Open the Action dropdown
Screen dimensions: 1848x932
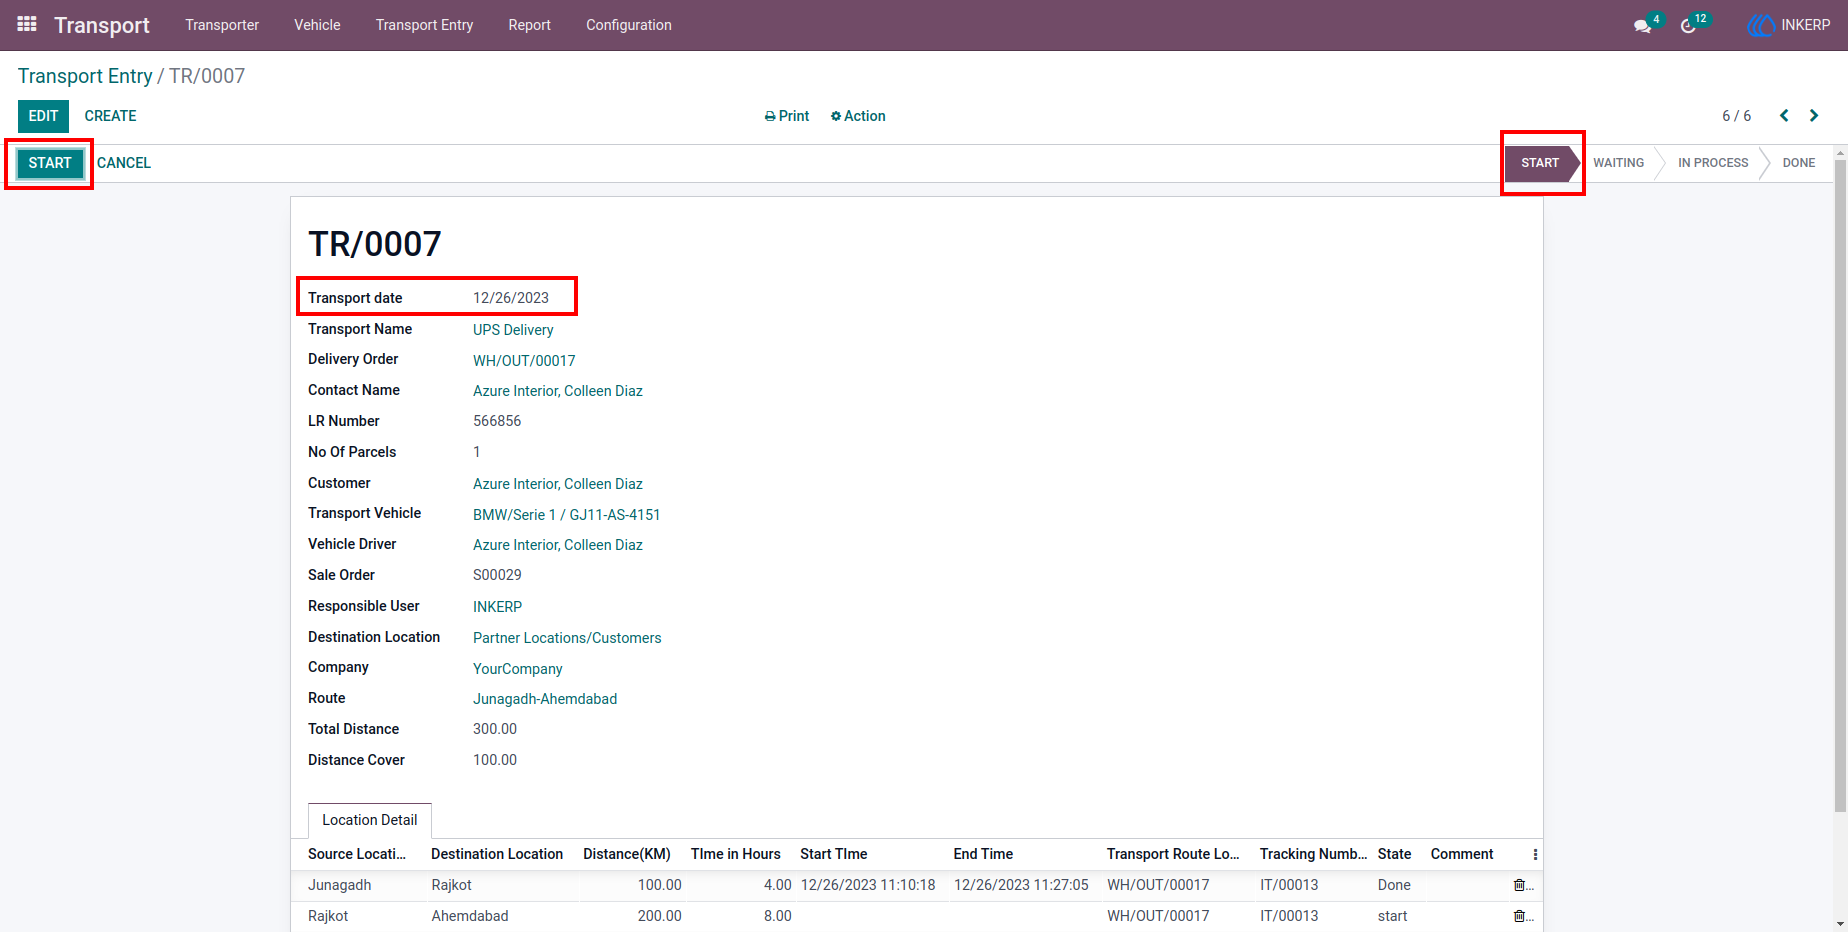pyautogui.click(x=858, y=116)
